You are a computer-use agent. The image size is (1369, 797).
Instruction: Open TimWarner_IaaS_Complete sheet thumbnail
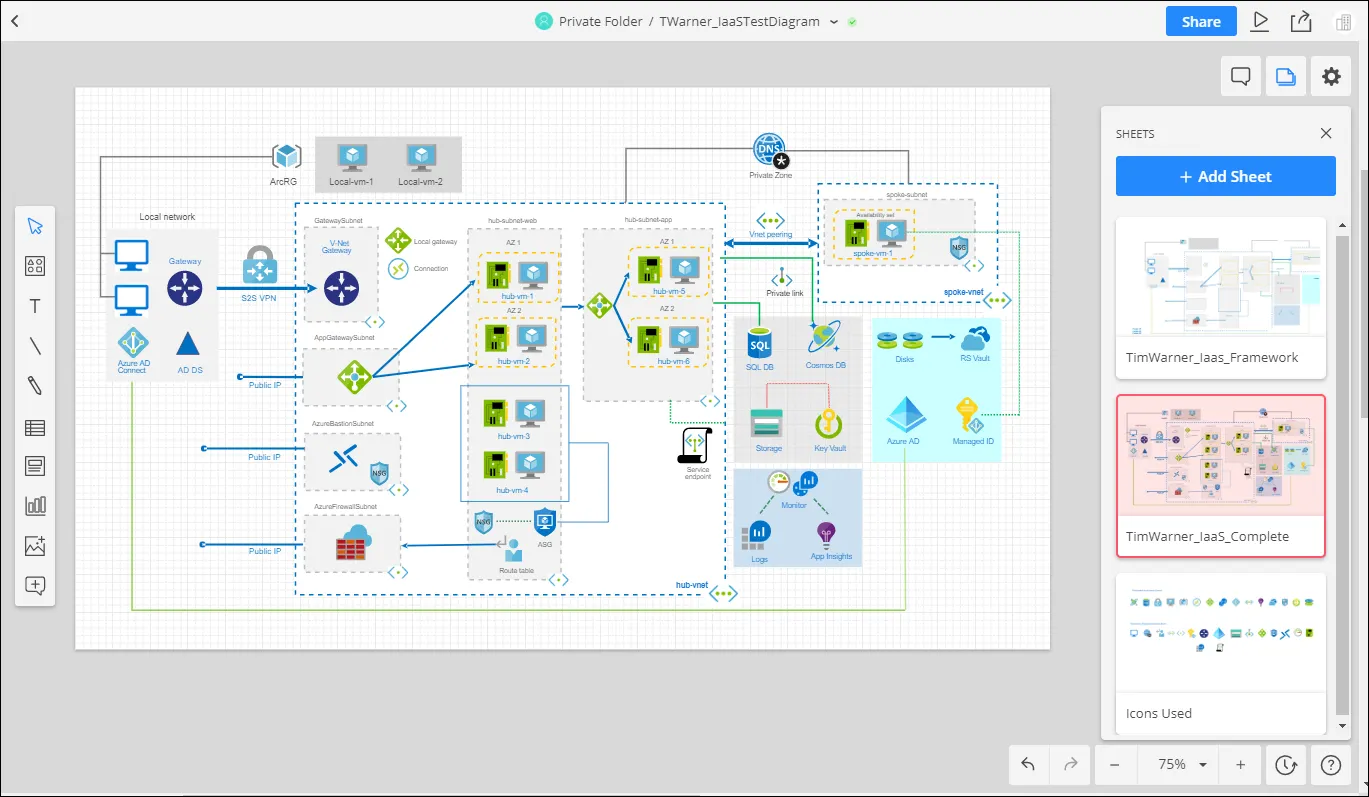[1221, 475]
